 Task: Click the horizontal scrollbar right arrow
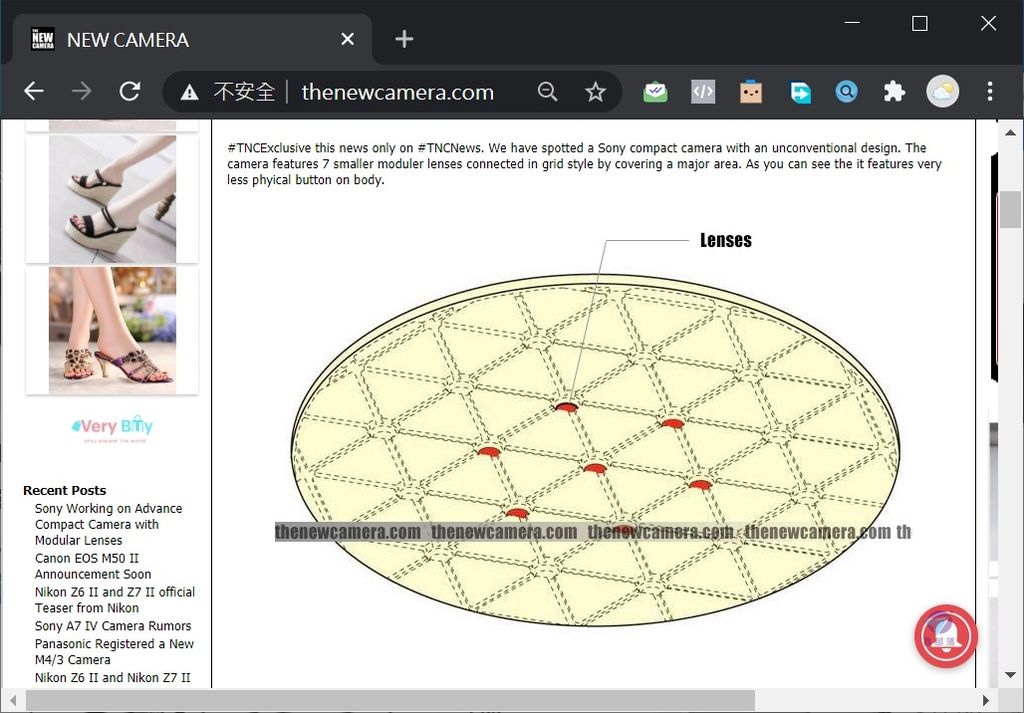(986, 701)
